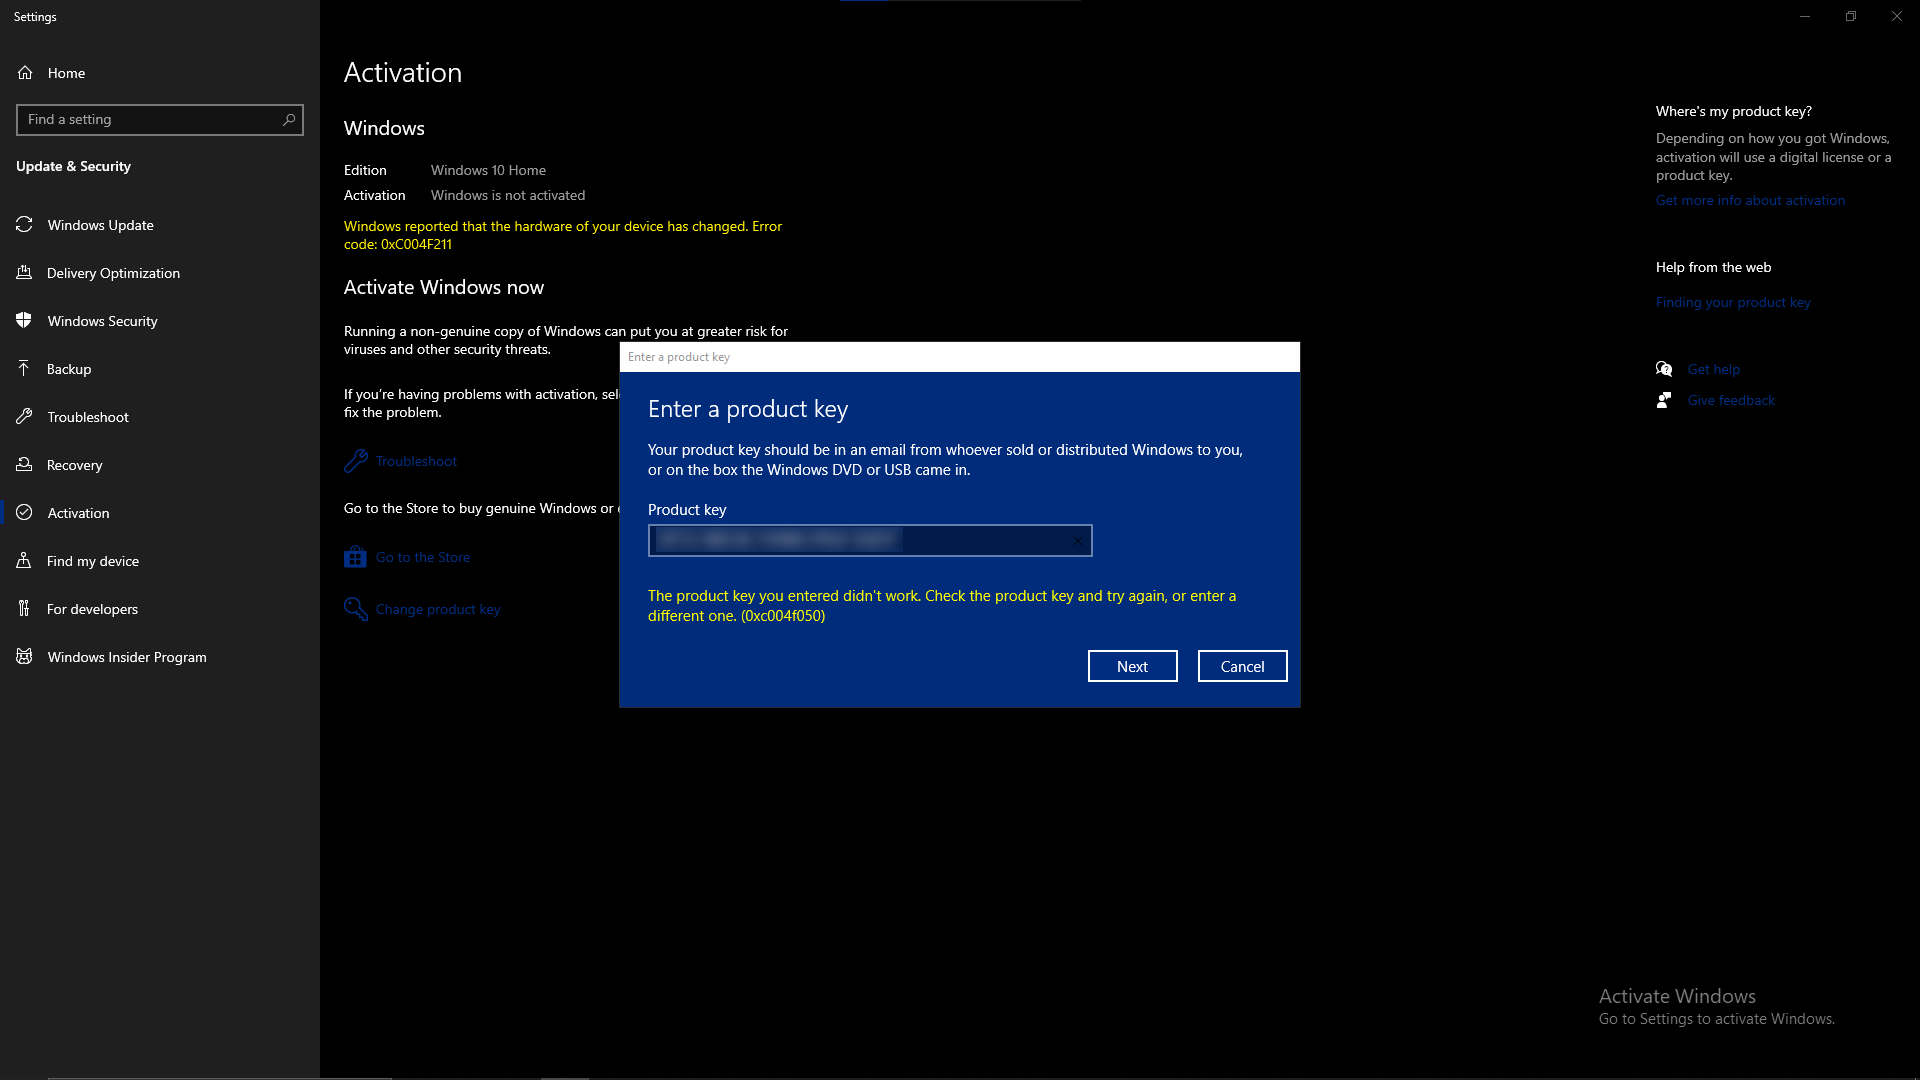
Task: Click Troubleshoot option in sidebar
Action: click(87, 417)
